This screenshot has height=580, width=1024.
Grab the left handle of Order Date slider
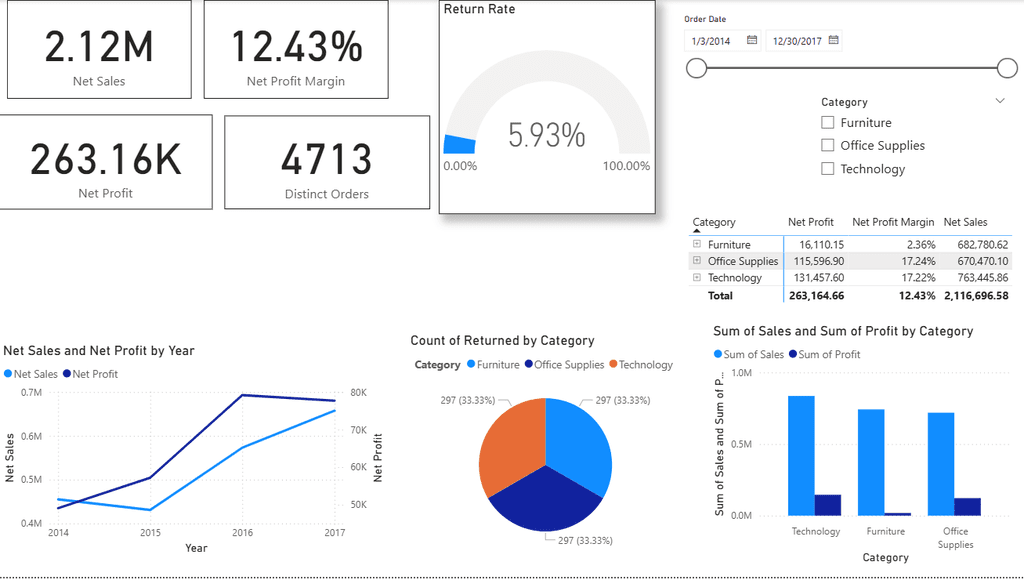tap(697, 68)
